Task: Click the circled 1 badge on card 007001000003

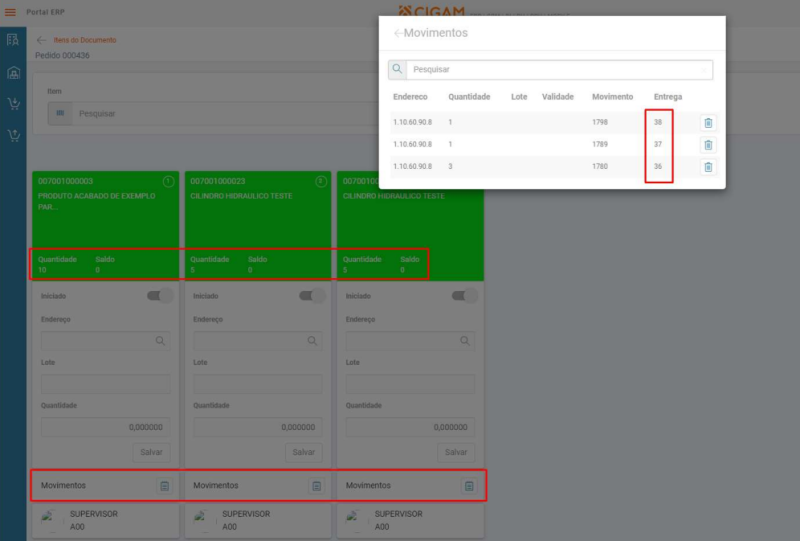Action: tap(168, 182)
